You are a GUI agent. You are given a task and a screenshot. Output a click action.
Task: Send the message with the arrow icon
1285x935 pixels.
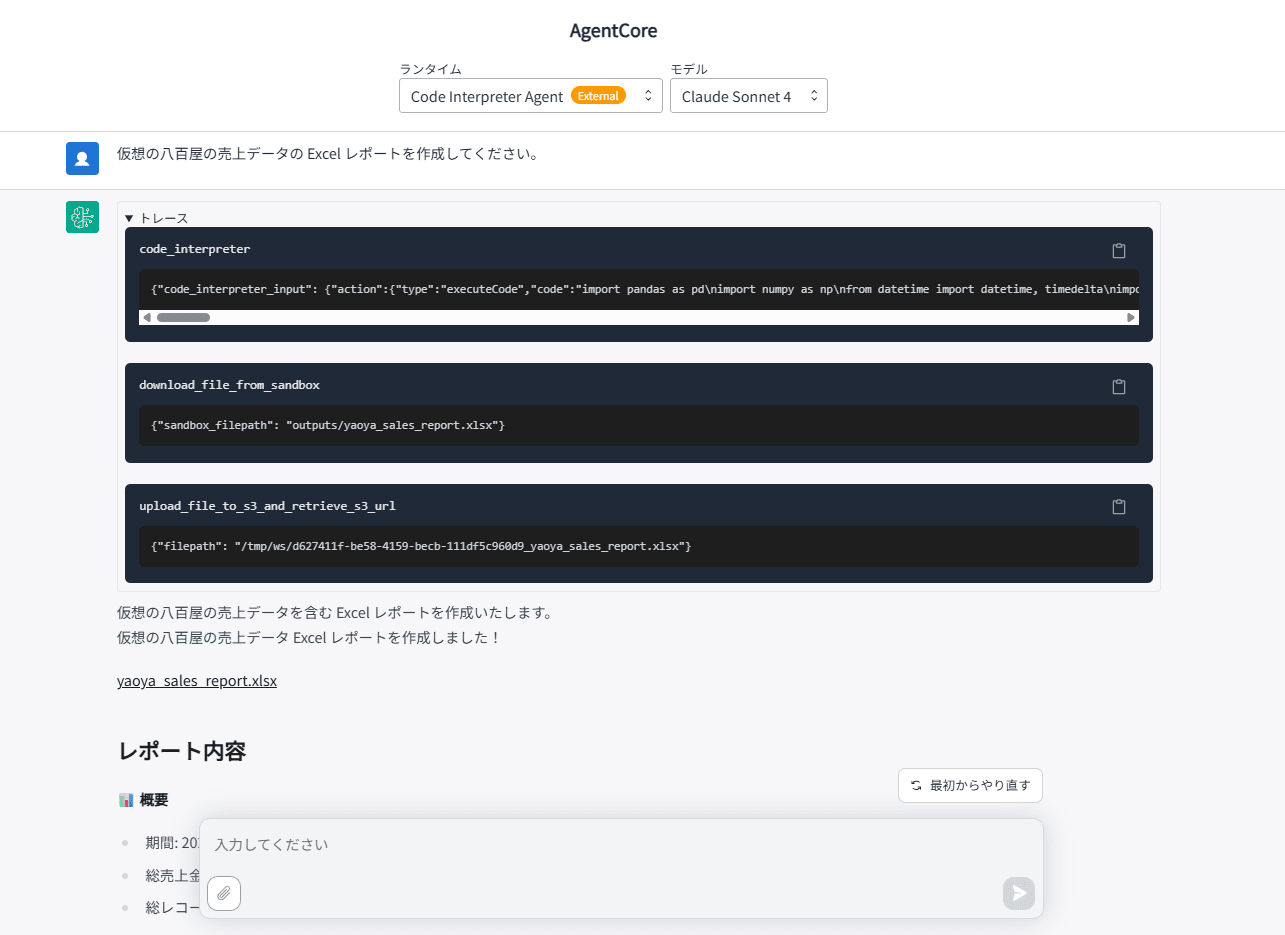click(1018, 893)
